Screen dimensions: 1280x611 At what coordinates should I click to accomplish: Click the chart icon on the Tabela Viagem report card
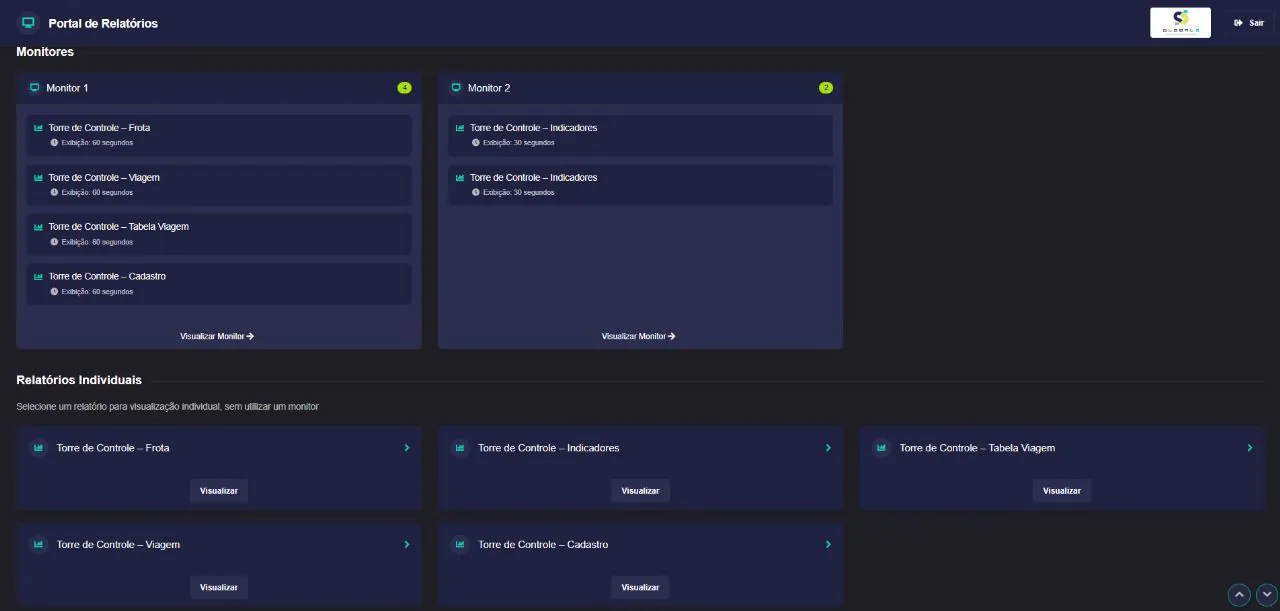[x=881, y=448]
